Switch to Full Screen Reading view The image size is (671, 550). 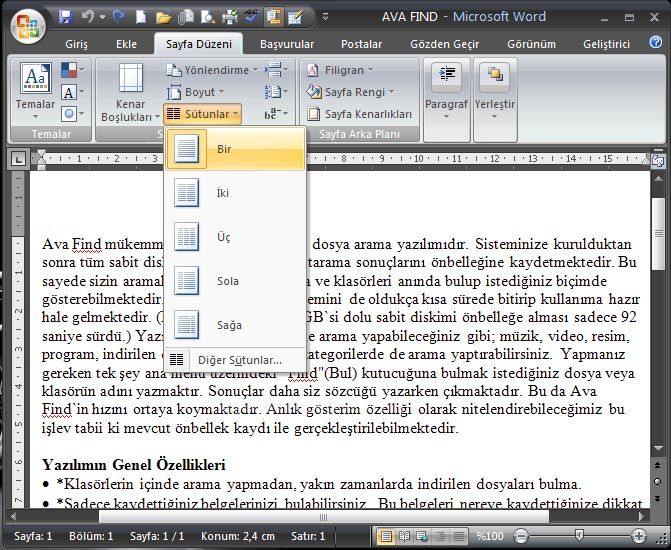404,536
